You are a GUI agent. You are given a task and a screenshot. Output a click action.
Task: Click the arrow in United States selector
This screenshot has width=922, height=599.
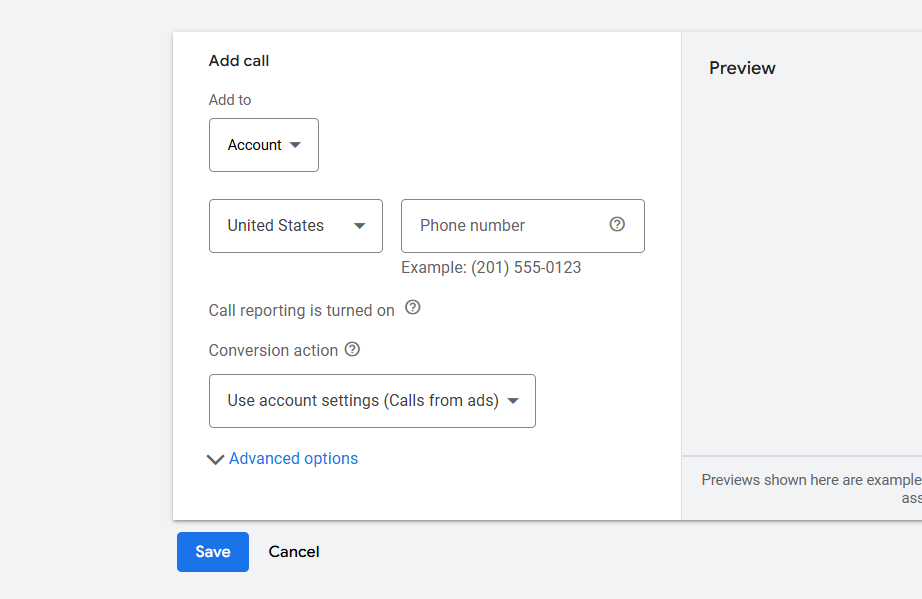tap(360, 226)
